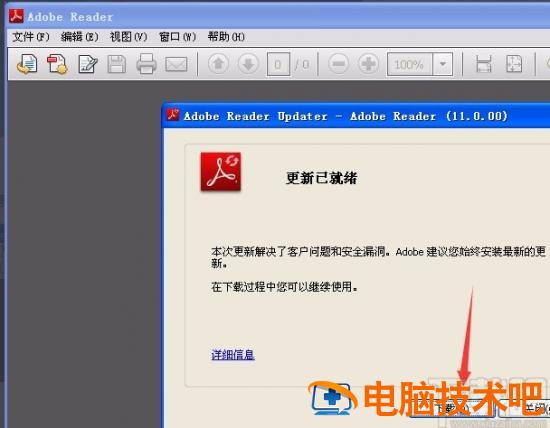Click the open file toolbar icon
This screenshot has width=550, height=428.
(x=27, y=64)
